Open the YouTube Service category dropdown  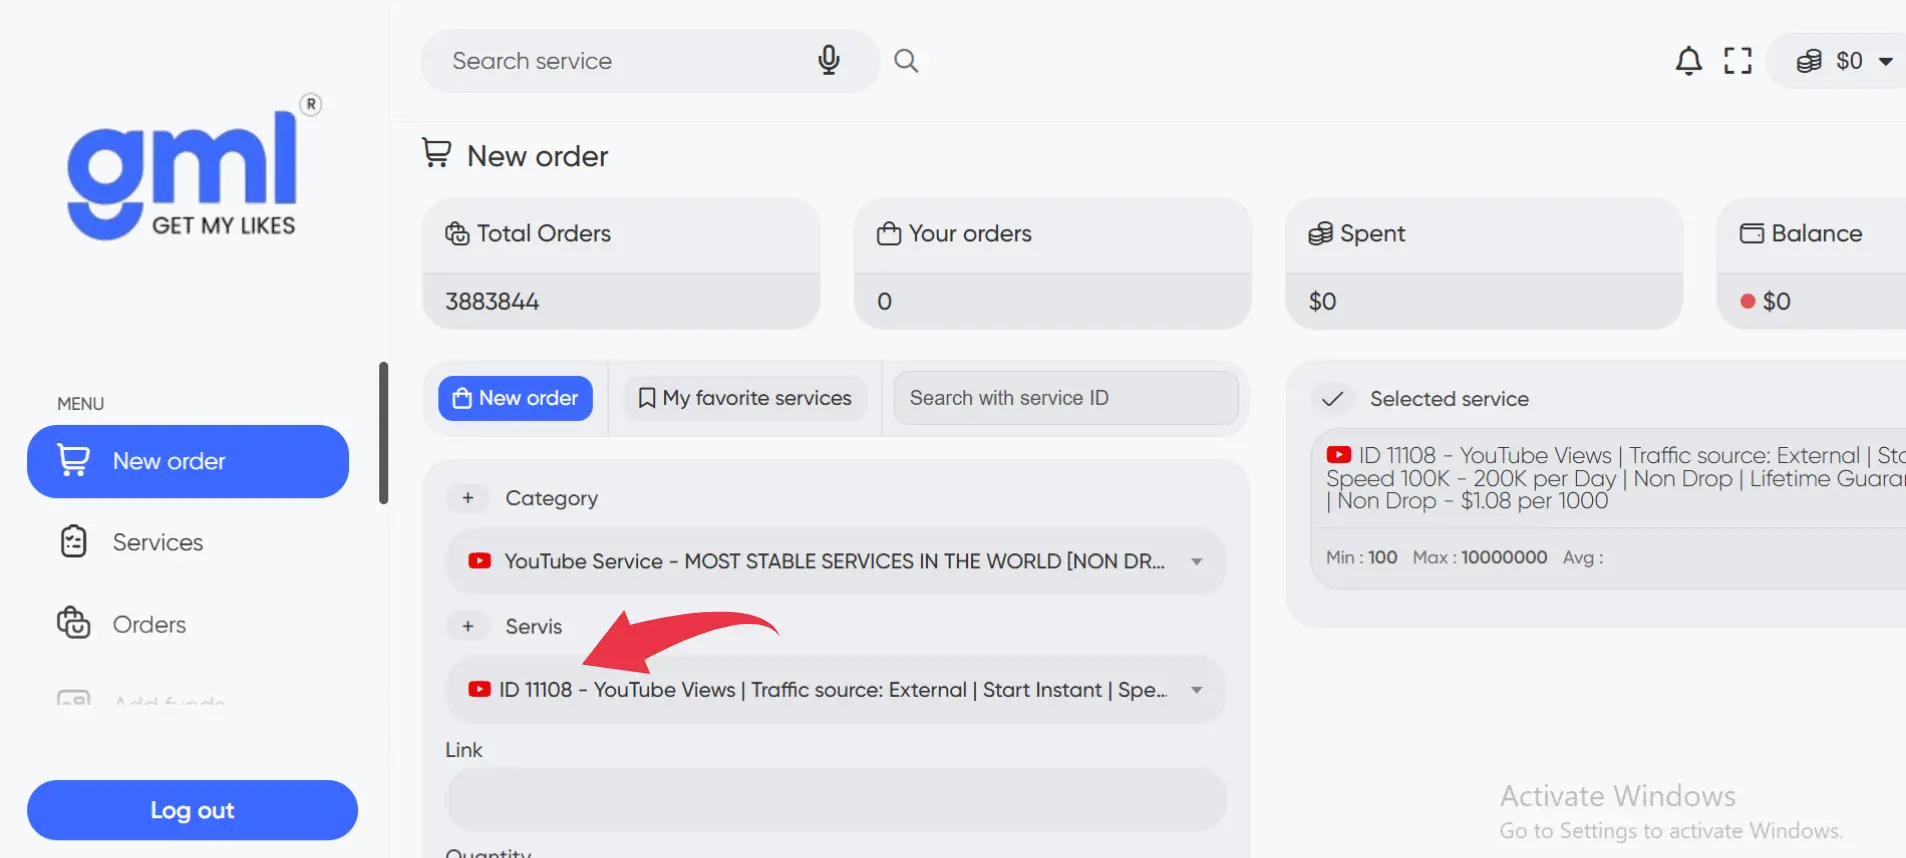835,562
